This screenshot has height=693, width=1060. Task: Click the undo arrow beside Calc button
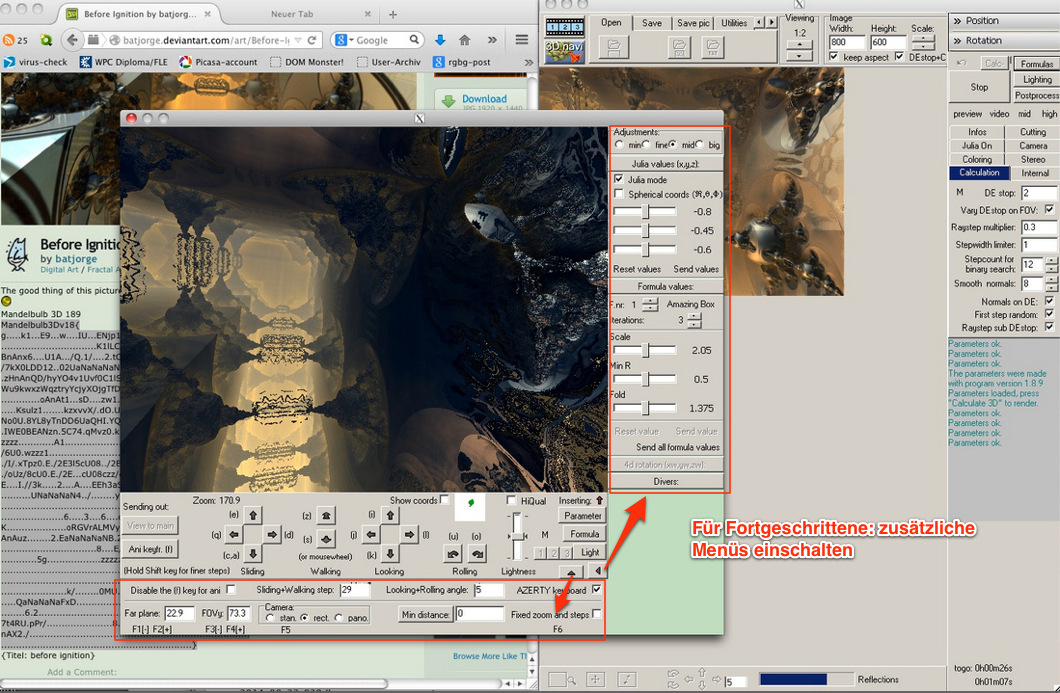(x=962, y=63)
